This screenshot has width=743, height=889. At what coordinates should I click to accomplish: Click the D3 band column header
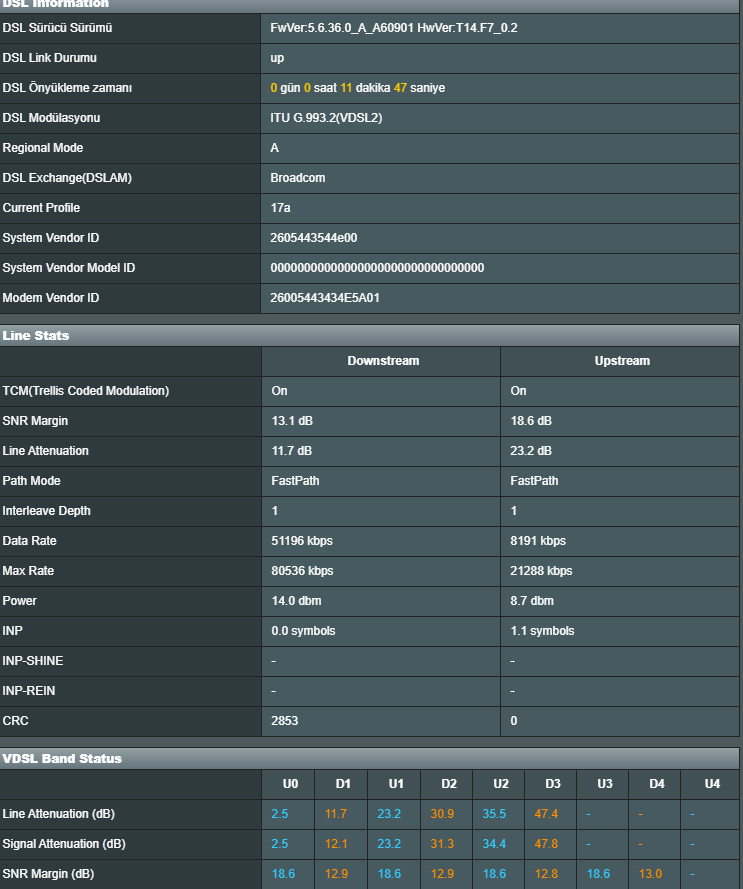click(553, 784)
